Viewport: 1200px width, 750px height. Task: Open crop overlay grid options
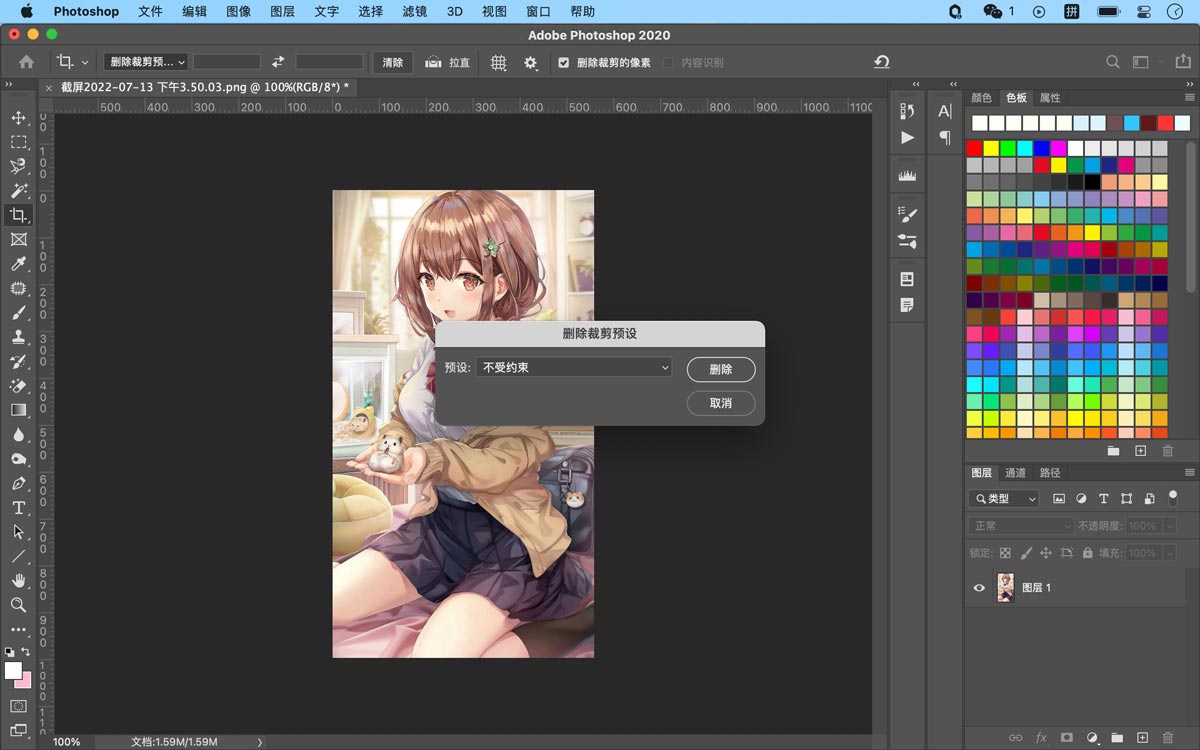[x=498, y=62]
